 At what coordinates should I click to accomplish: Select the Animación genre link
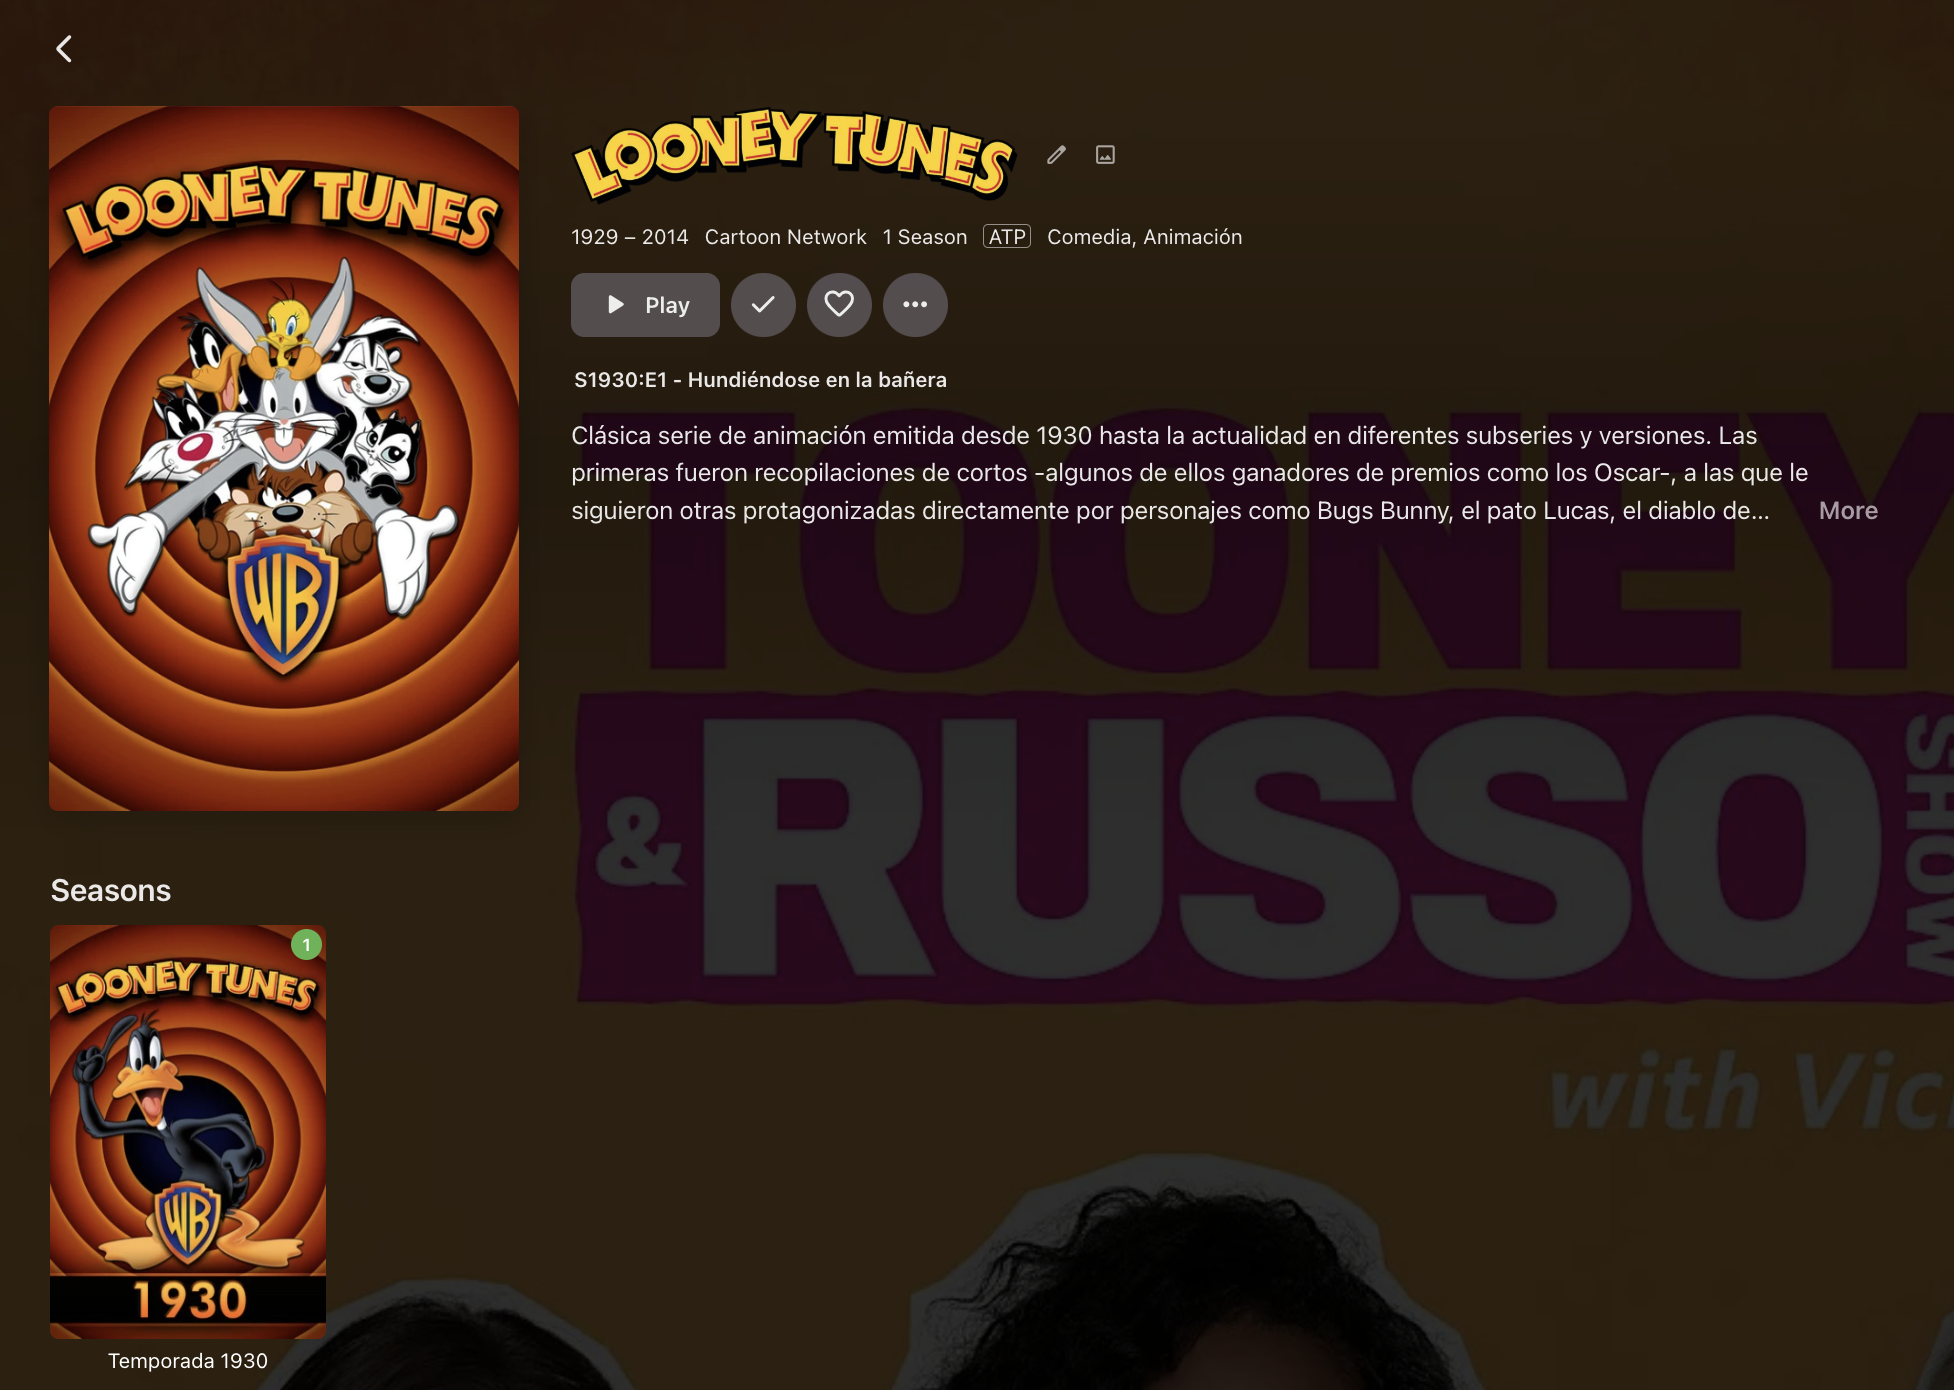click(x=1192, y=237)
